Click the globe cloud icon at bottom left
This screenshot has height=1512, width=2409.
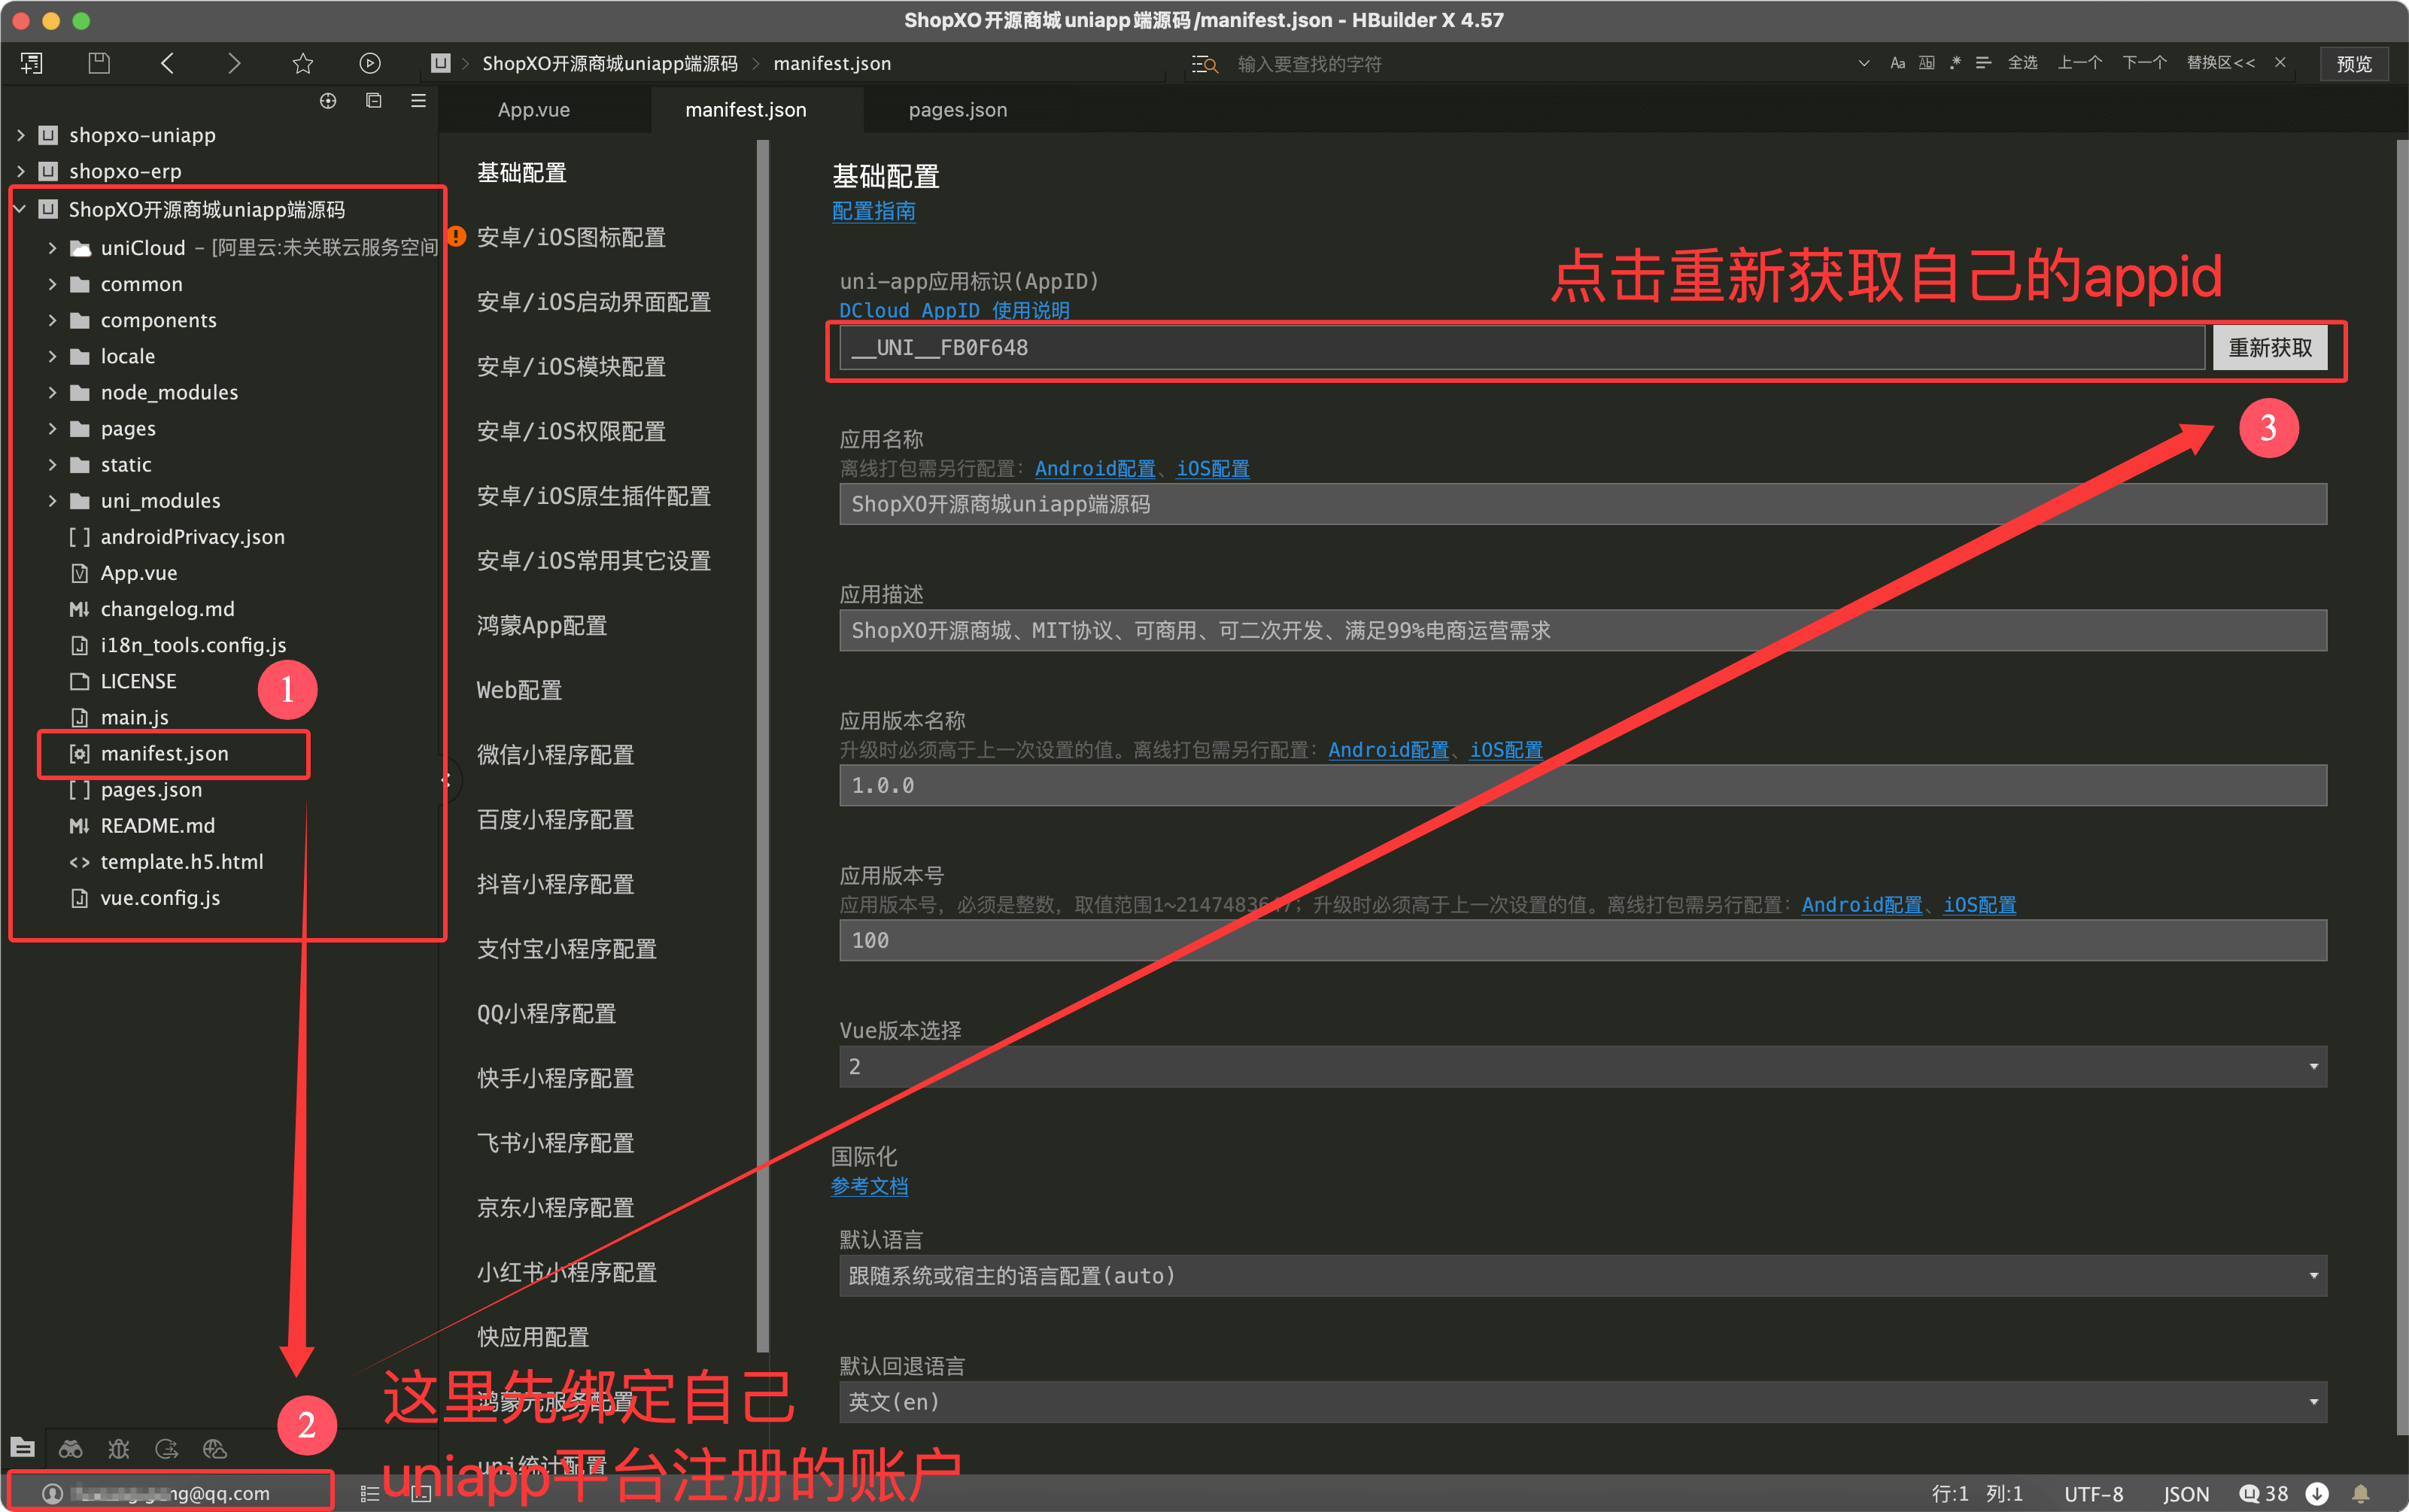coord(215,1448)
